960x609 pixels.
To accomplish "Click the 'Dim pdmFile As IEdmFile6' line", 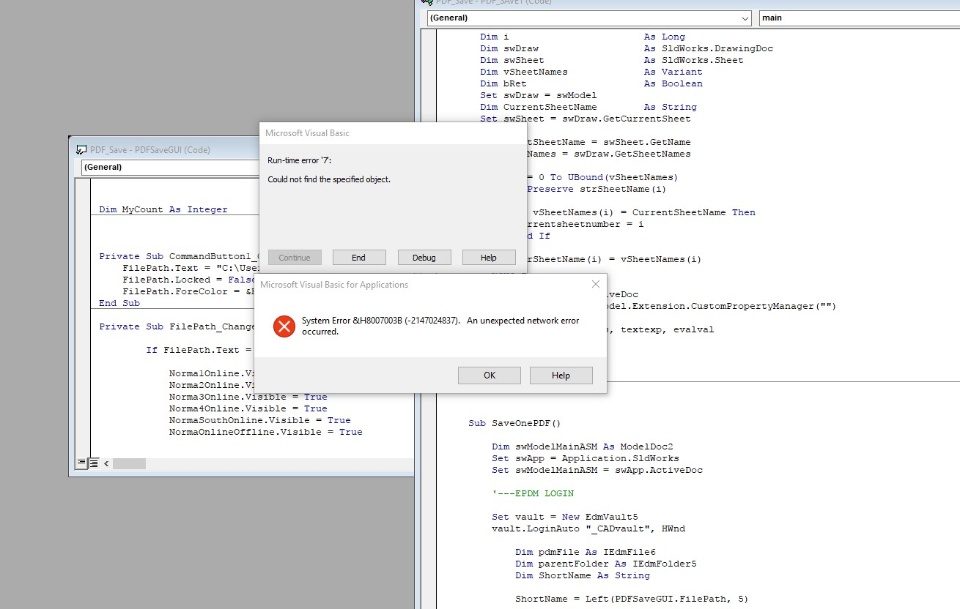I will [x=585, y=552].
